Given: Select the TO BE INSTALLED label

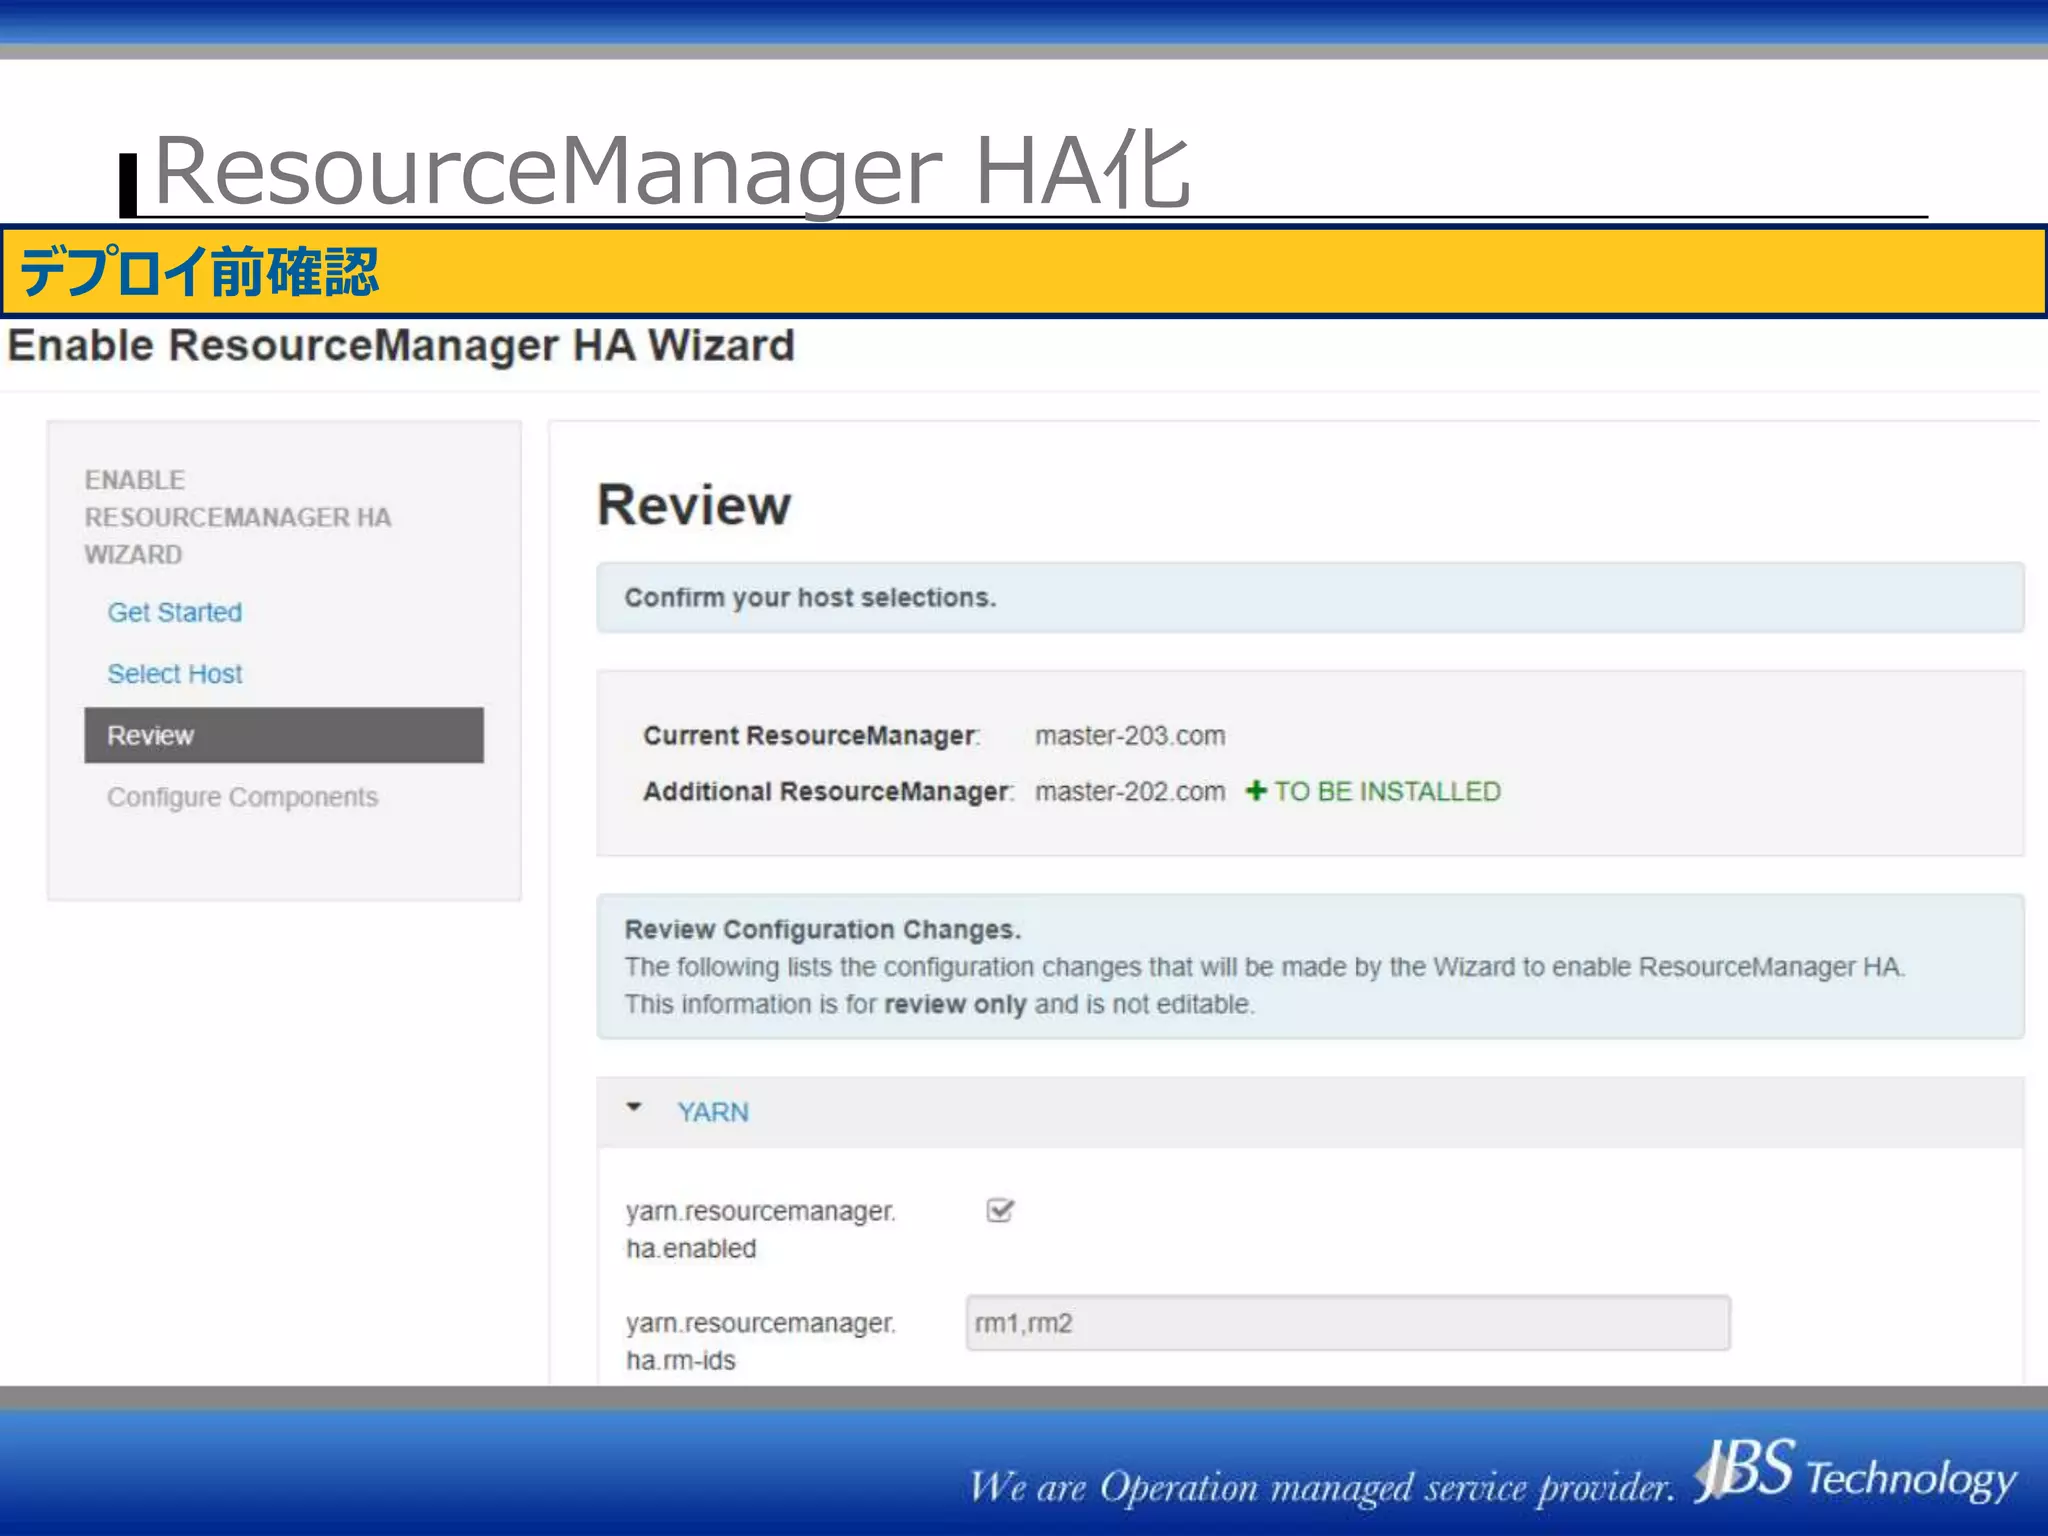Looking at the screenshot, I should click(x=1387, y=791).
